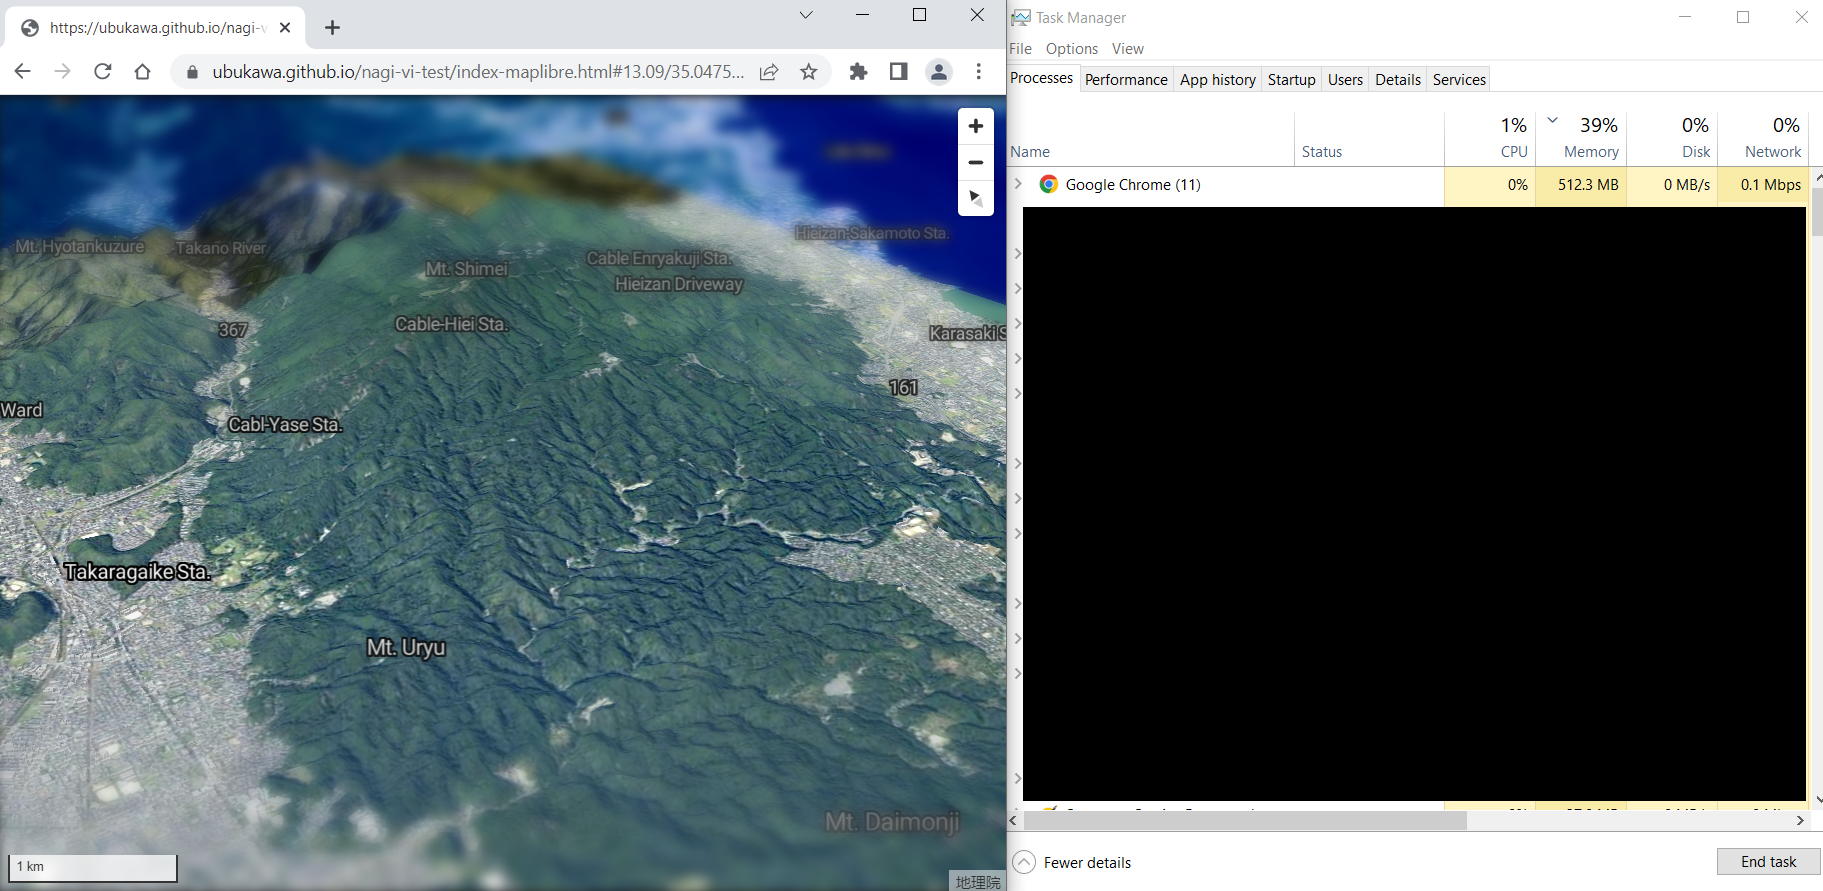Click Mt. Shimei map label

(466, 269)
